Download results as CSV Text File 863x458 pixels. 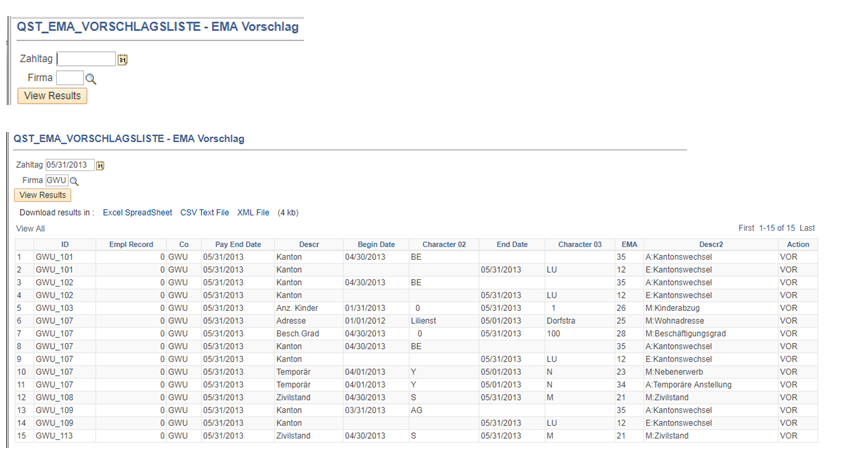pos(205,212)
